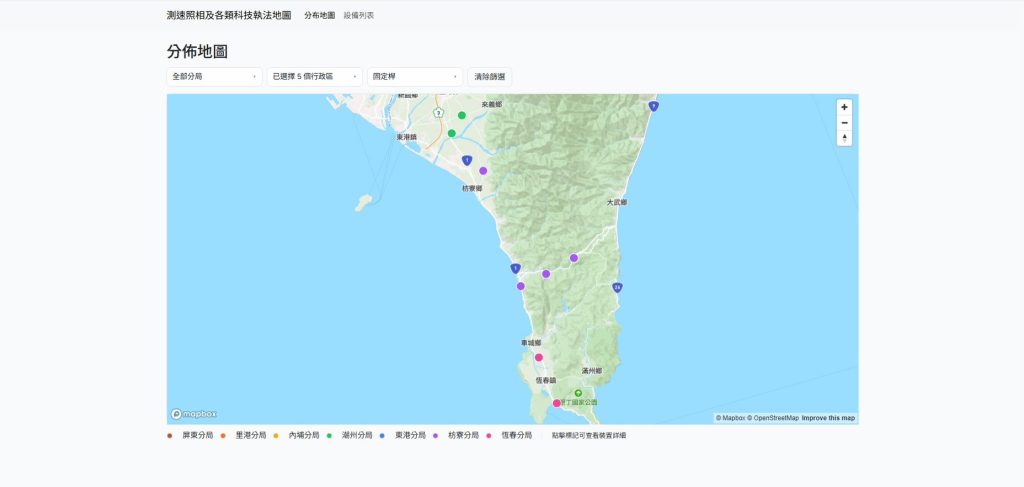Go to the 分布地圖 tab
Image resolution: width=1024 pixels, height=487 pixels.
pos(319,16)
